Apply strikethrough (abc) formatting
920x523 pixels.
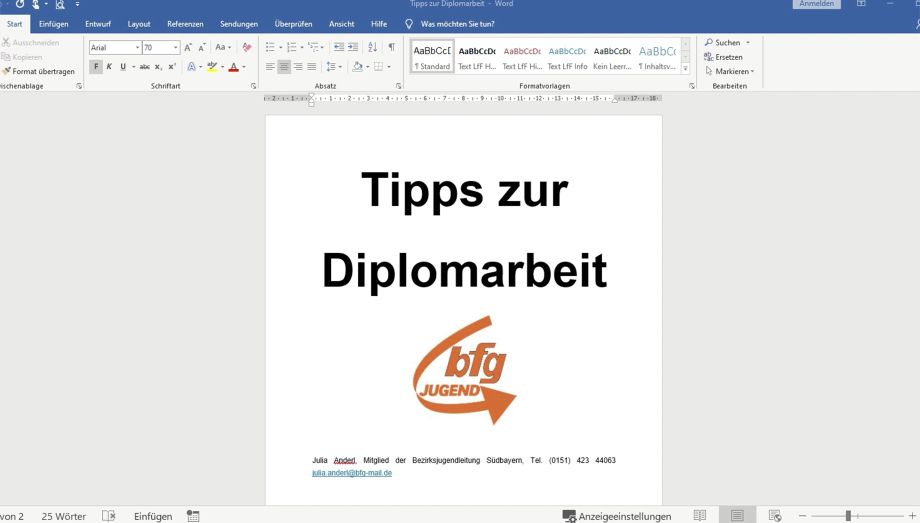(145, 67)
